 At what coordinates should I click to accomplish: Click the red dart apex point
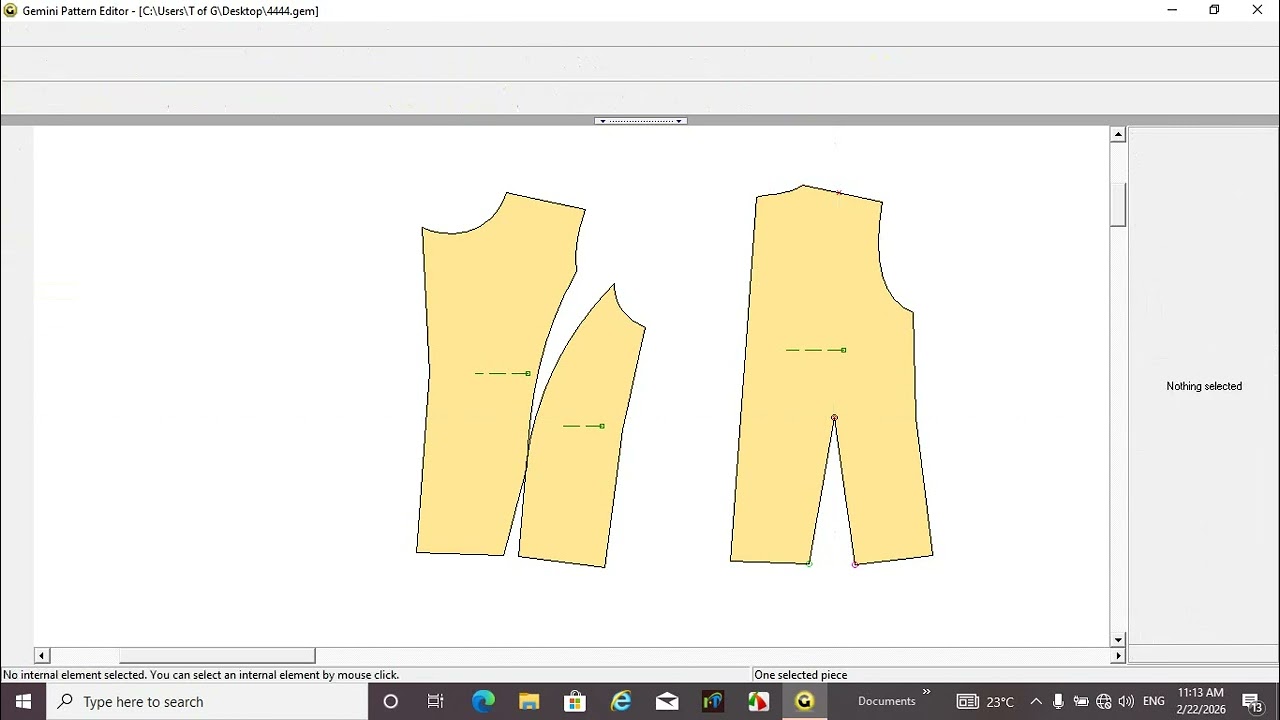834,418
